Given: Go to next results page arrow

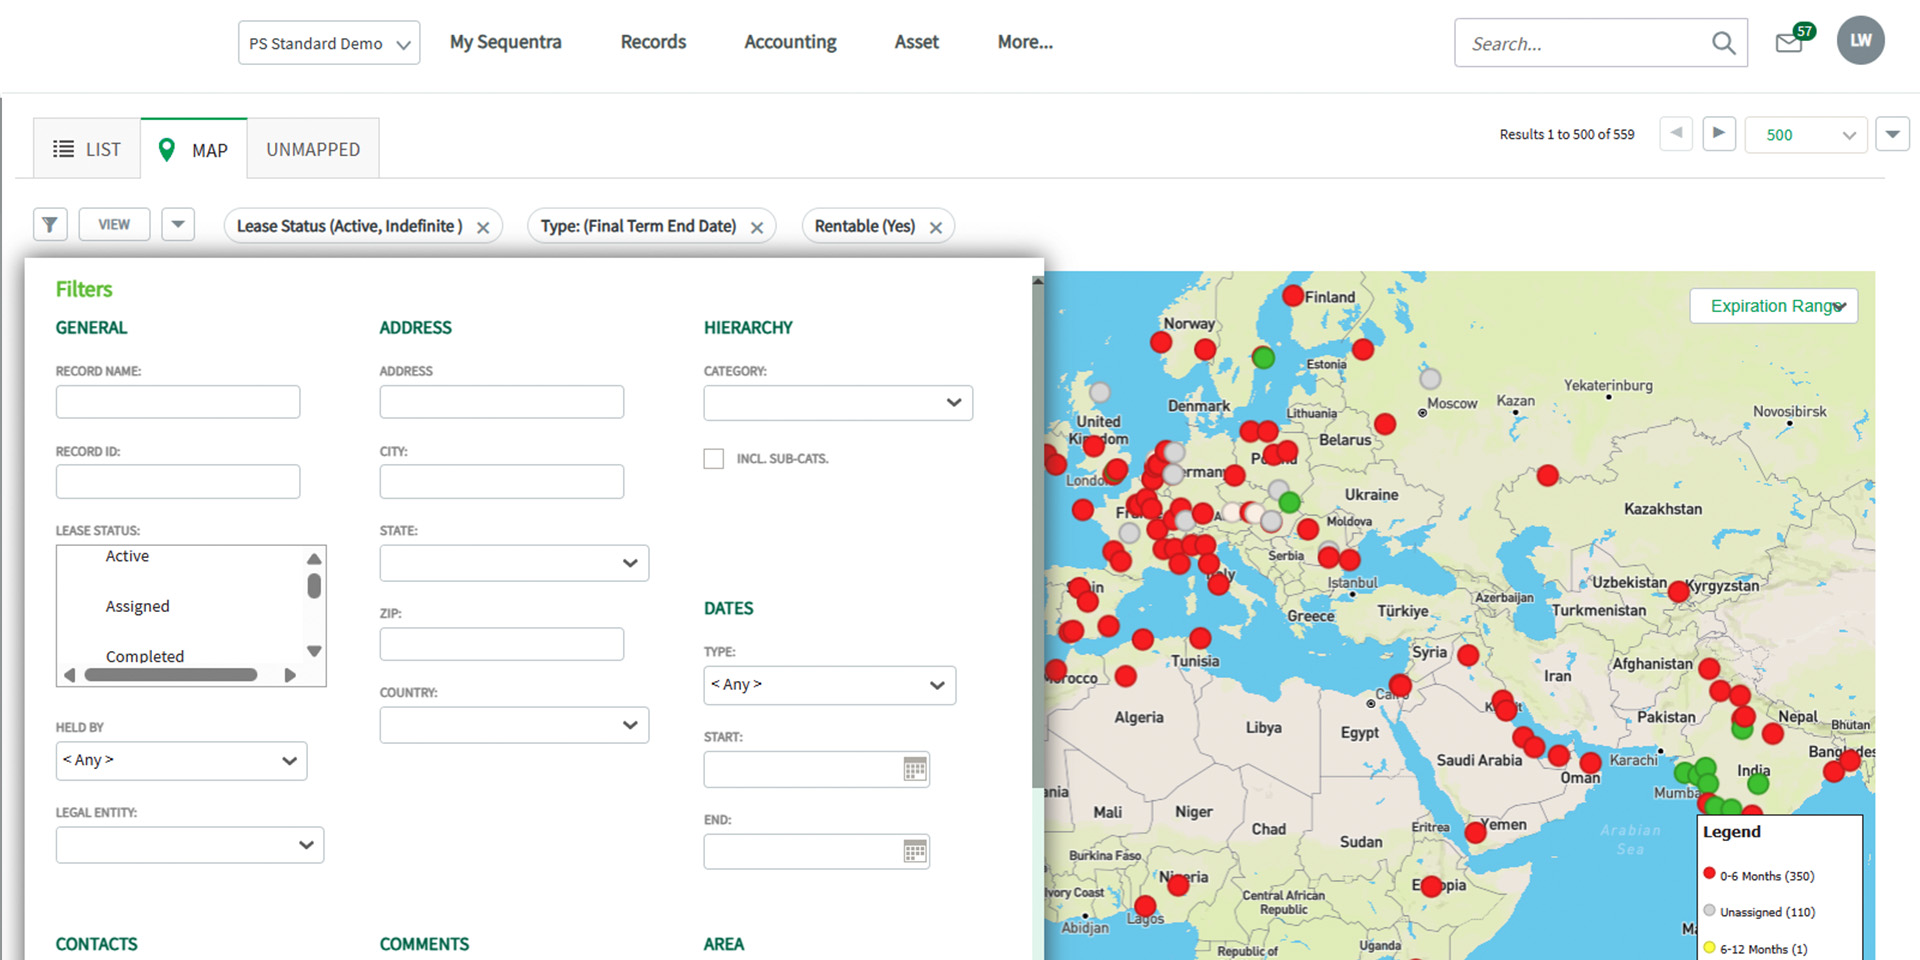Looking at the screenshot, I should (1719, 133).
